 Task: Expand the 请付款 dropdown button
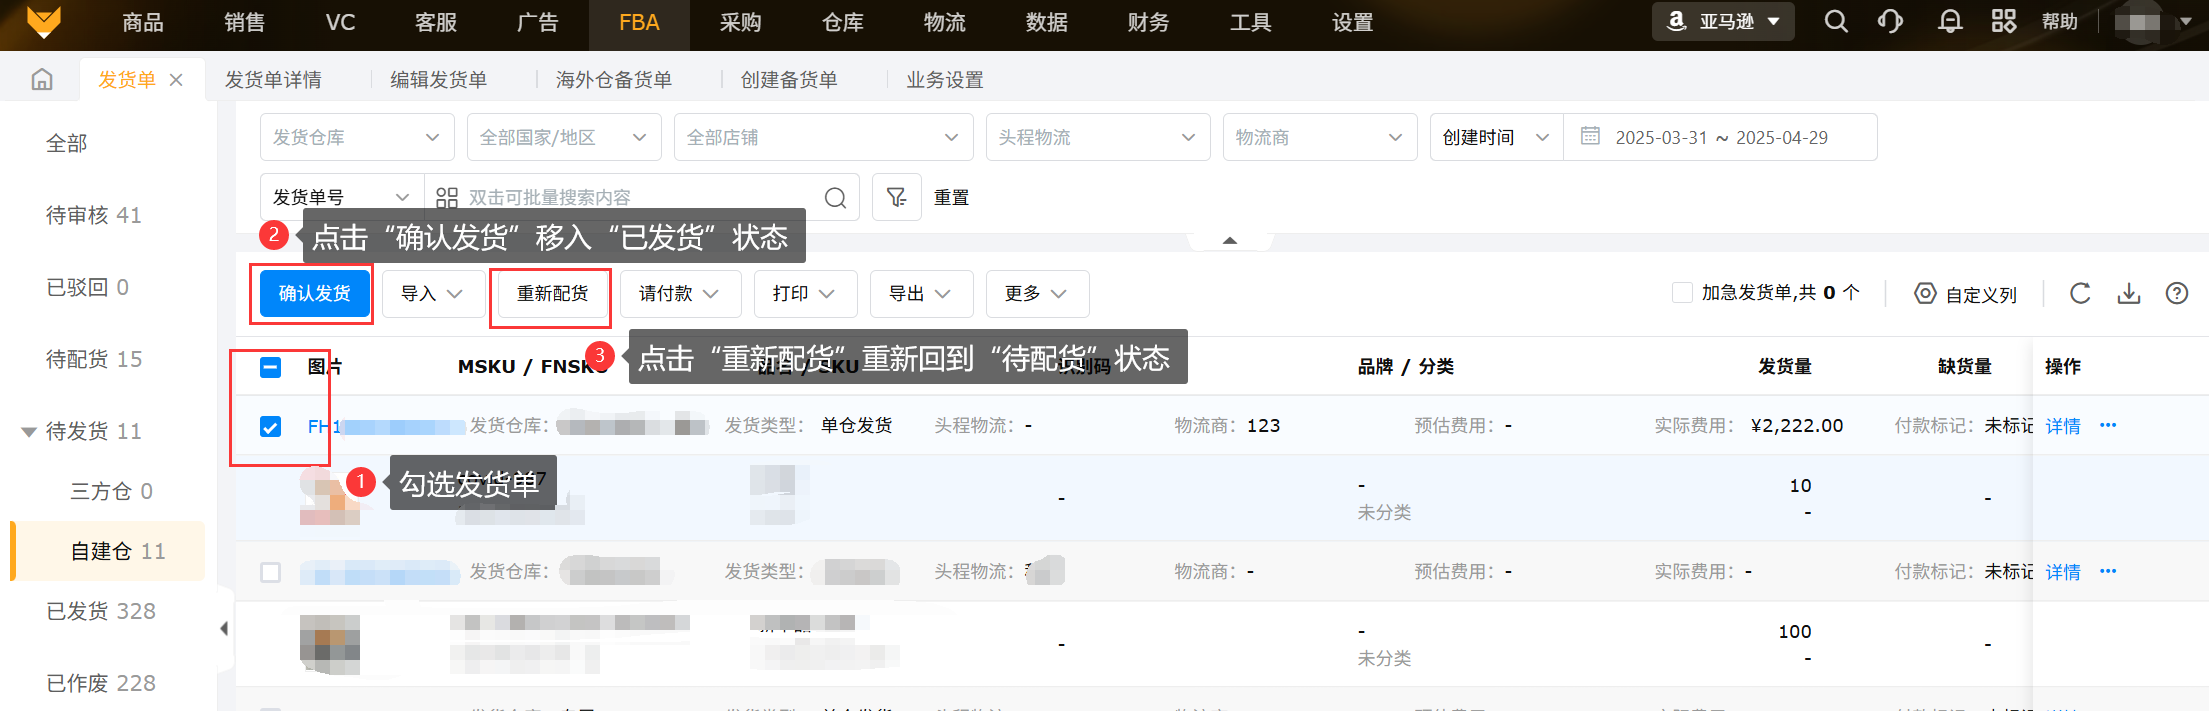tap(680, 294)
